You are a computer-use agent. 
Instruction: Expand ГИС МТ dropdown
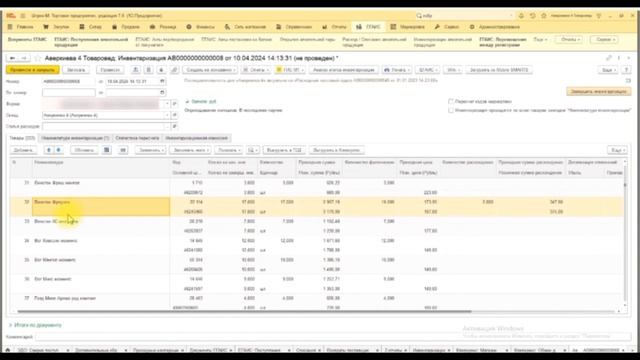(289, 70)
